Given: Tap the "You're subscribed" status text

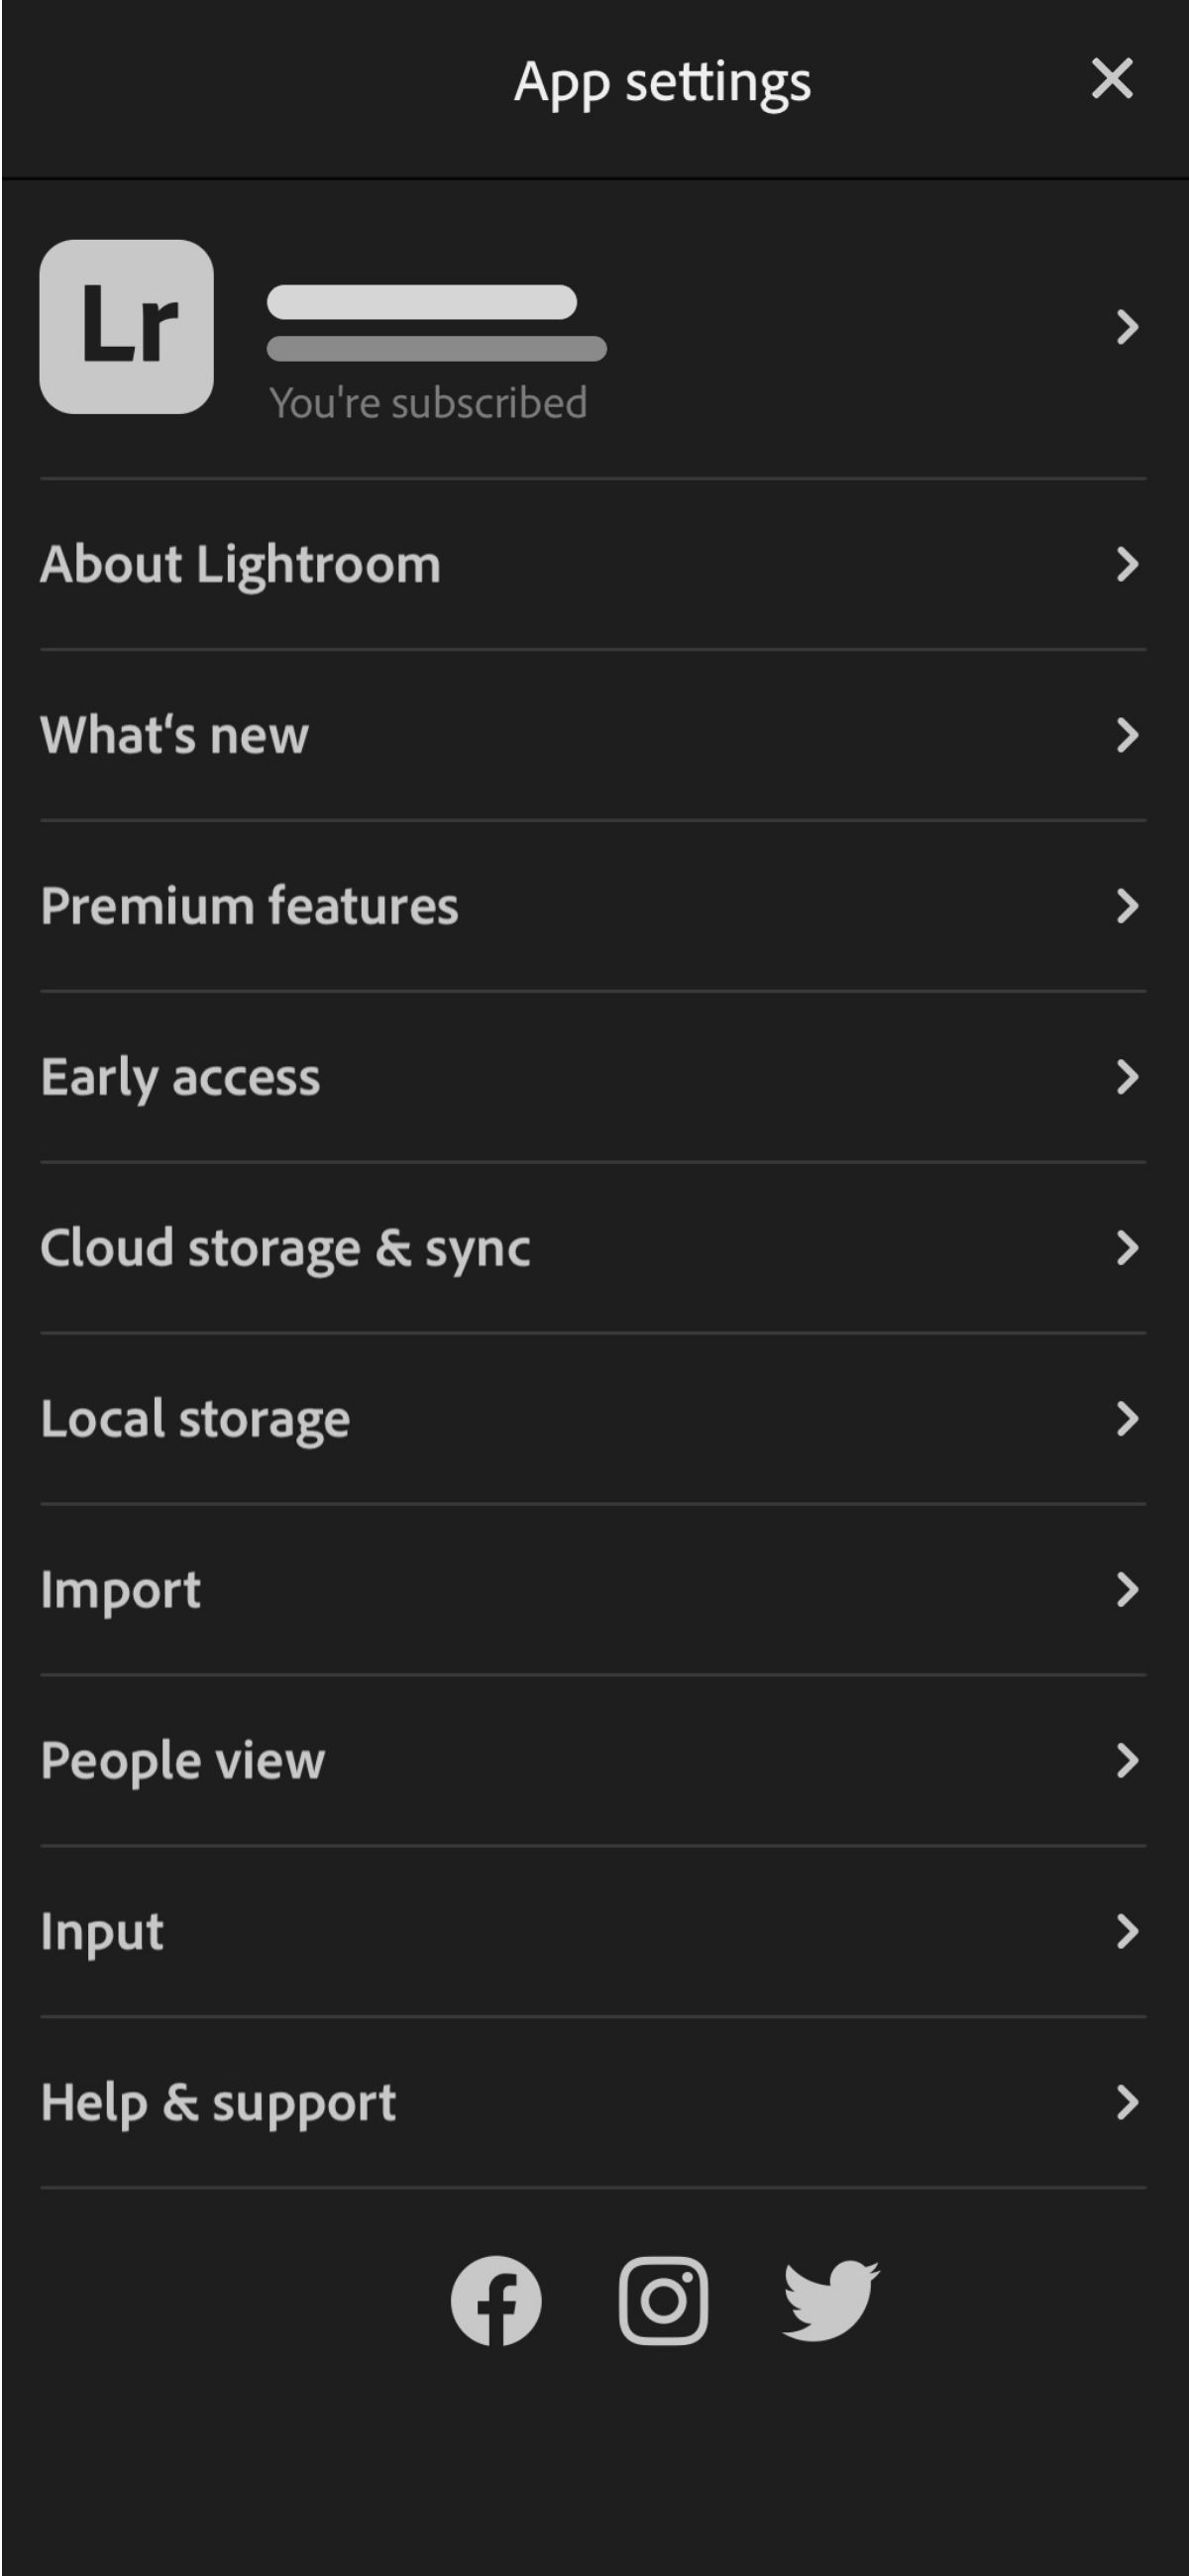Looking at the screenshot, I should 428,403.
